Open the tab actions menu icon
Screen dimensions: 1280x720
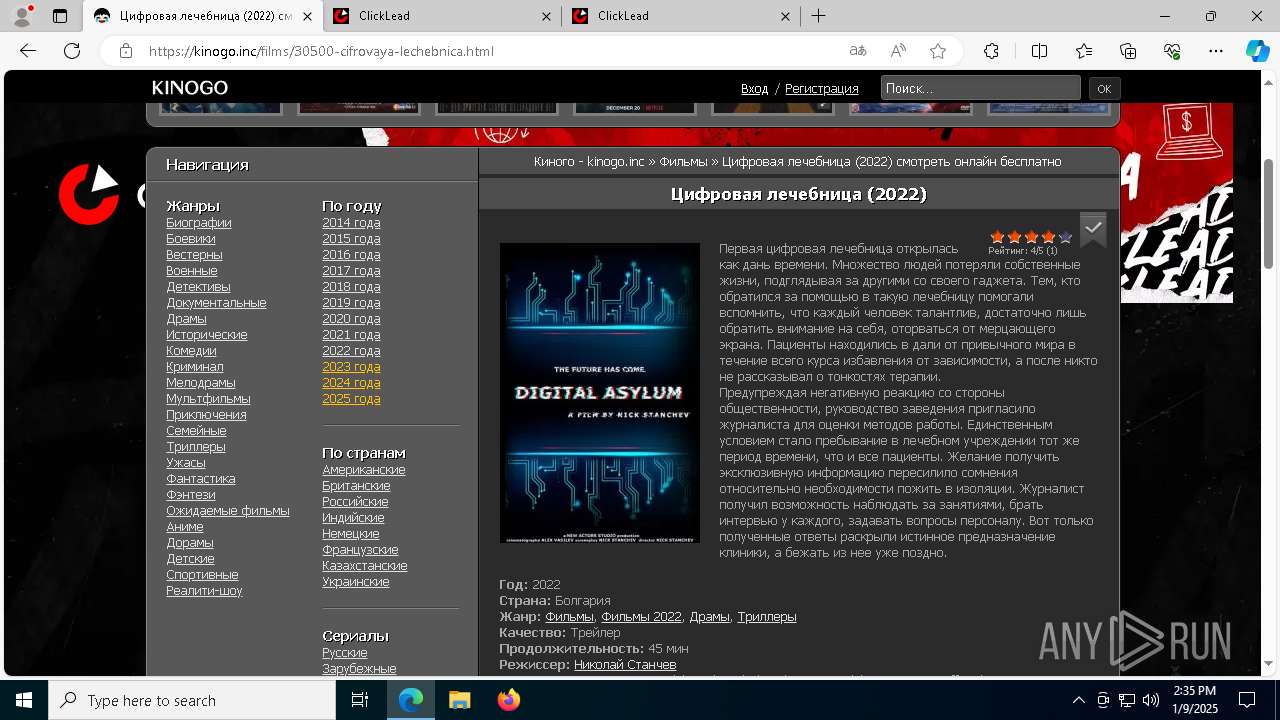point(60,16)
